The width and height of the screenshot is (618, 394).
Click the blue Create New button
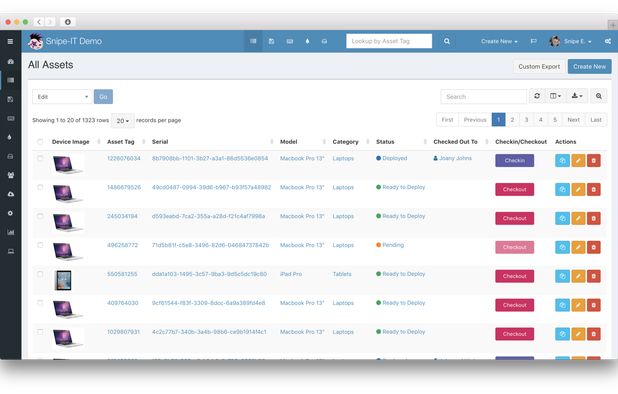click(590, 67)
